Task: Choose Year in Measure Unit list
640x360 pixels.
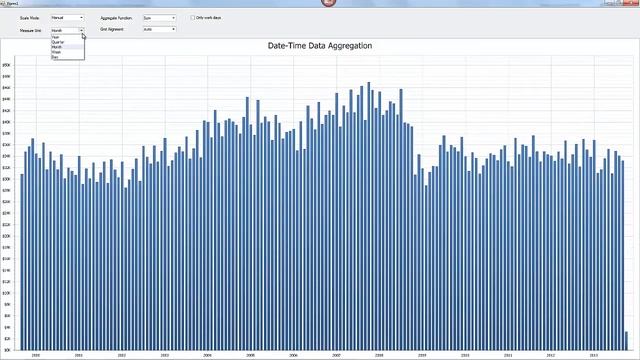Action: tap(67, 37)
